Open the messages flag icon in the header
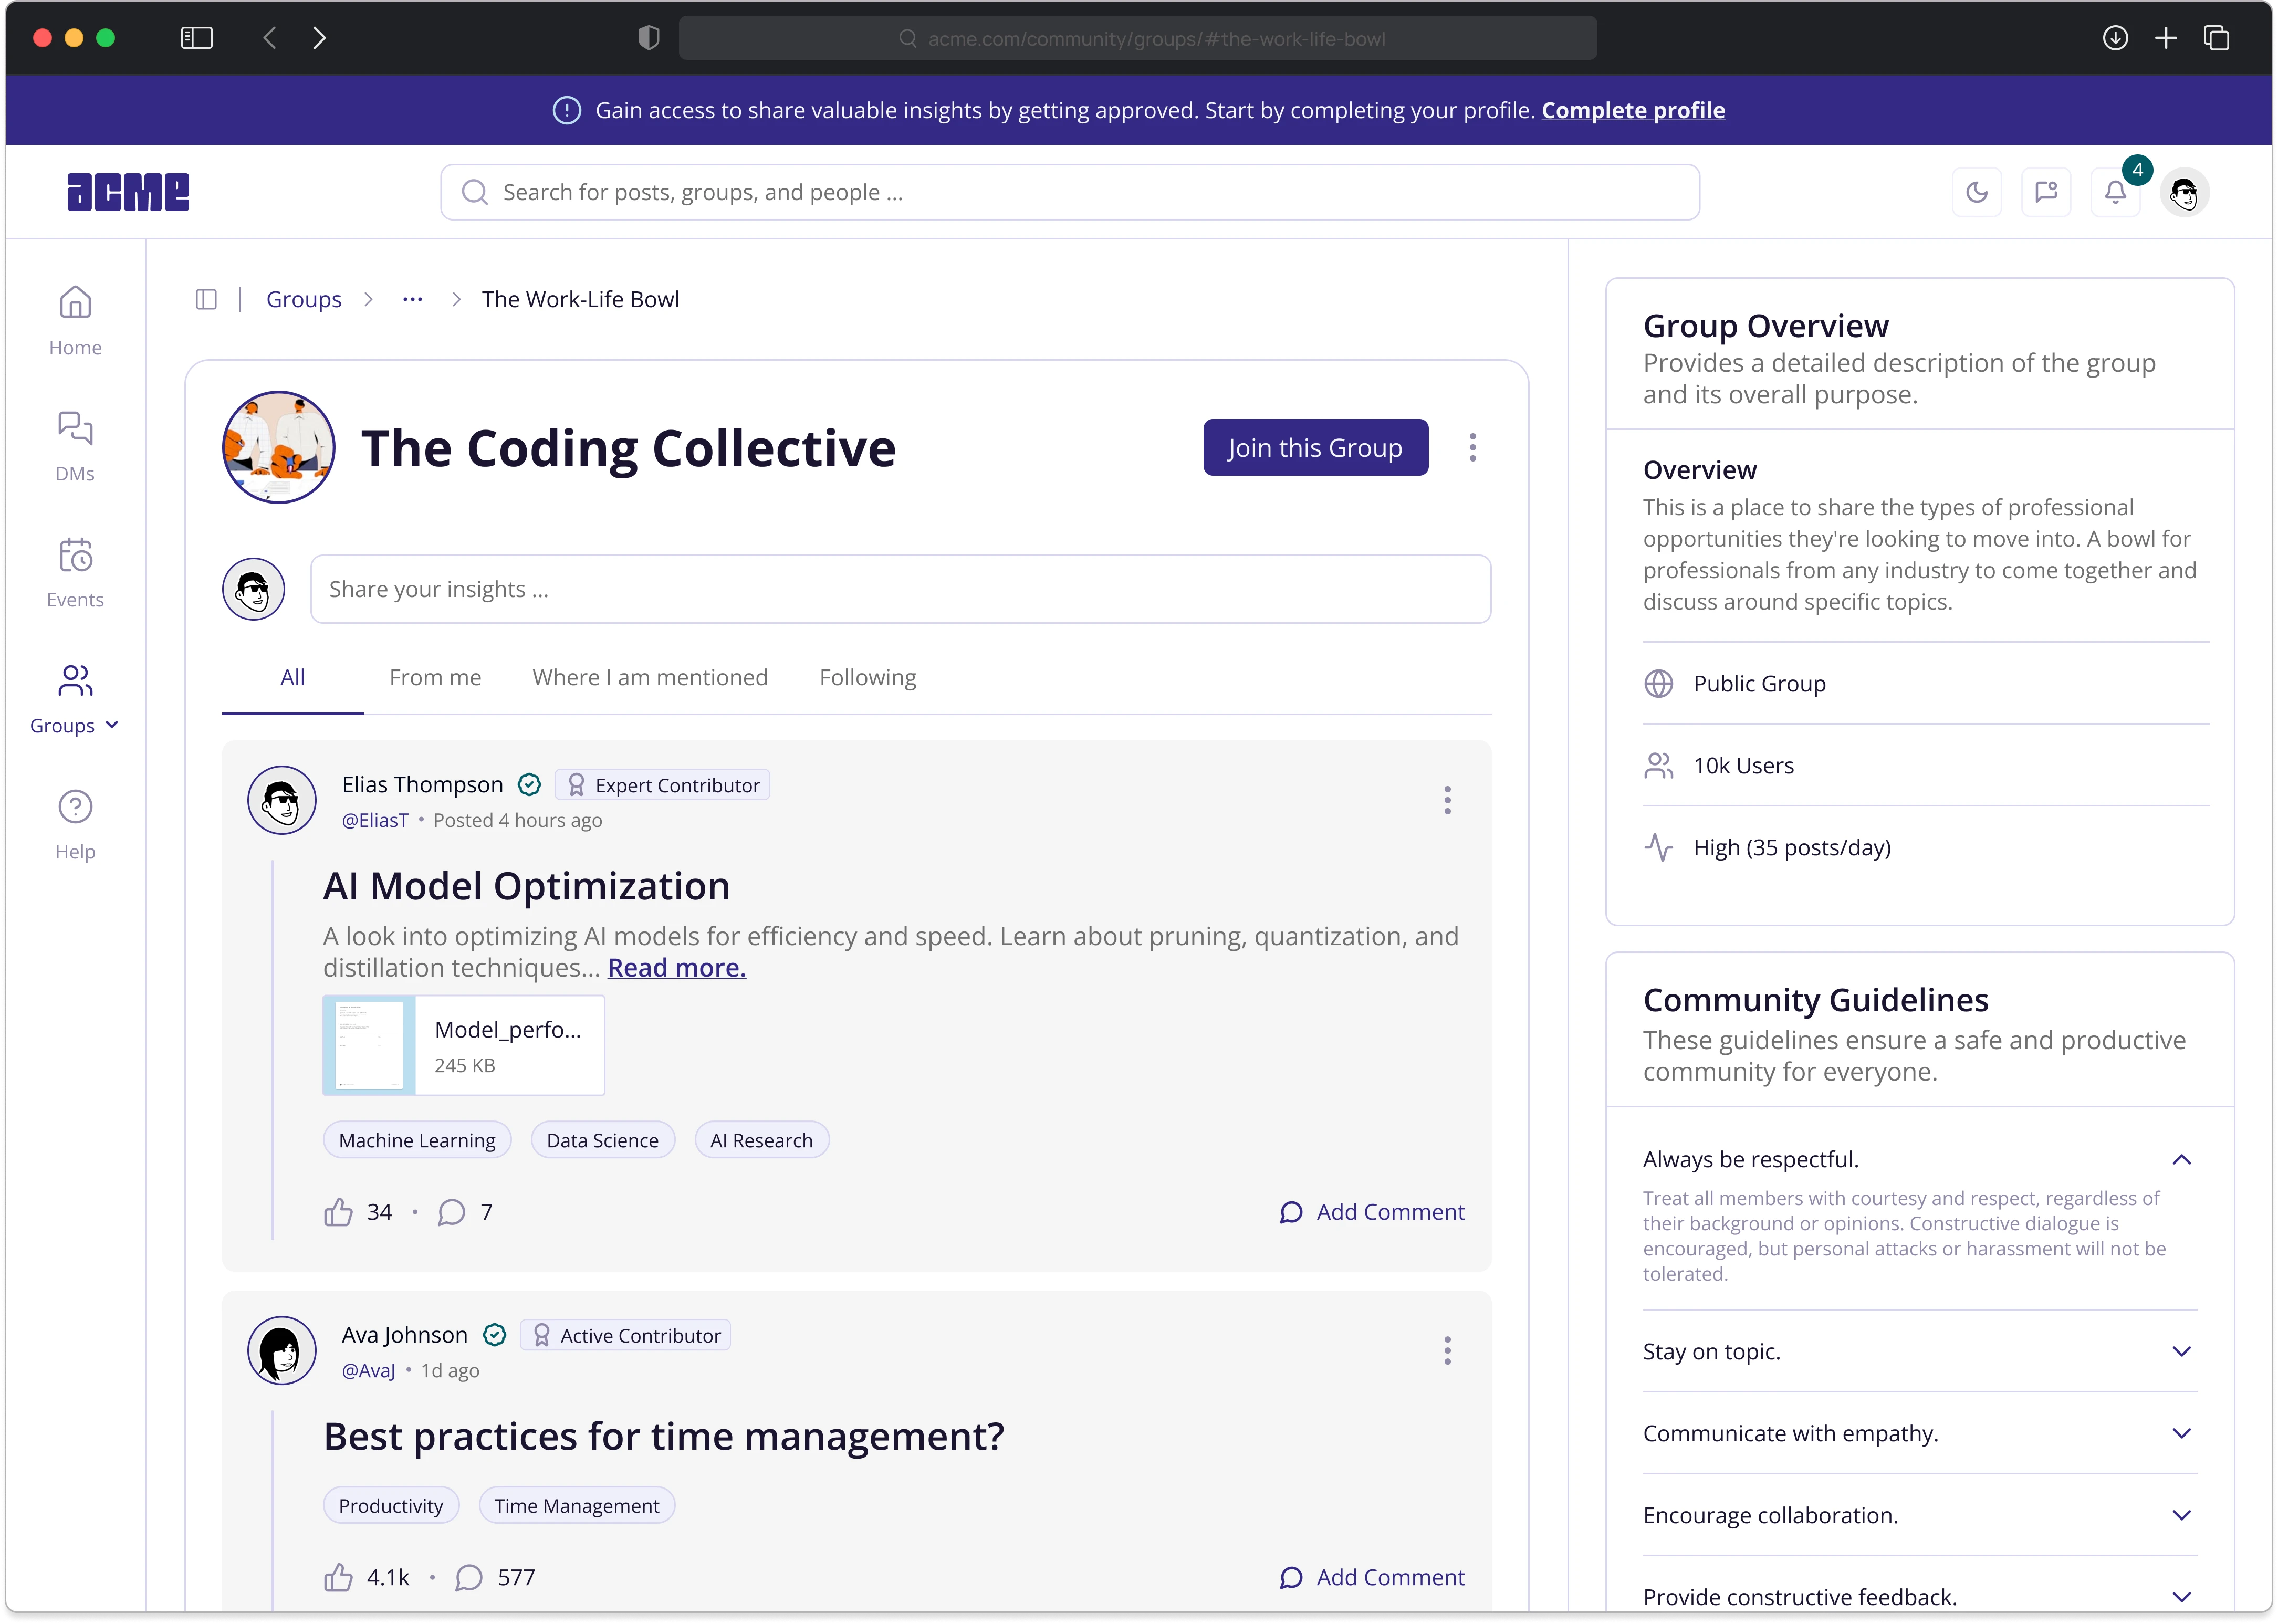Screen dimensions: 2278x1624 pyautogui.click(x=2045, y=192)
